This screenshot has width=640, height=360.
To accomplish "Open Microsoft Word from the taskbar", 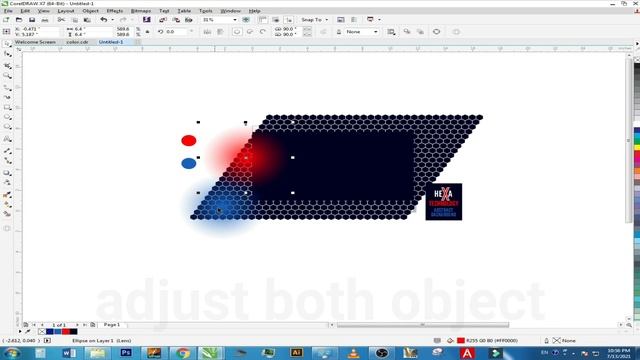I will pyautogui.click(x=69, y=353).
